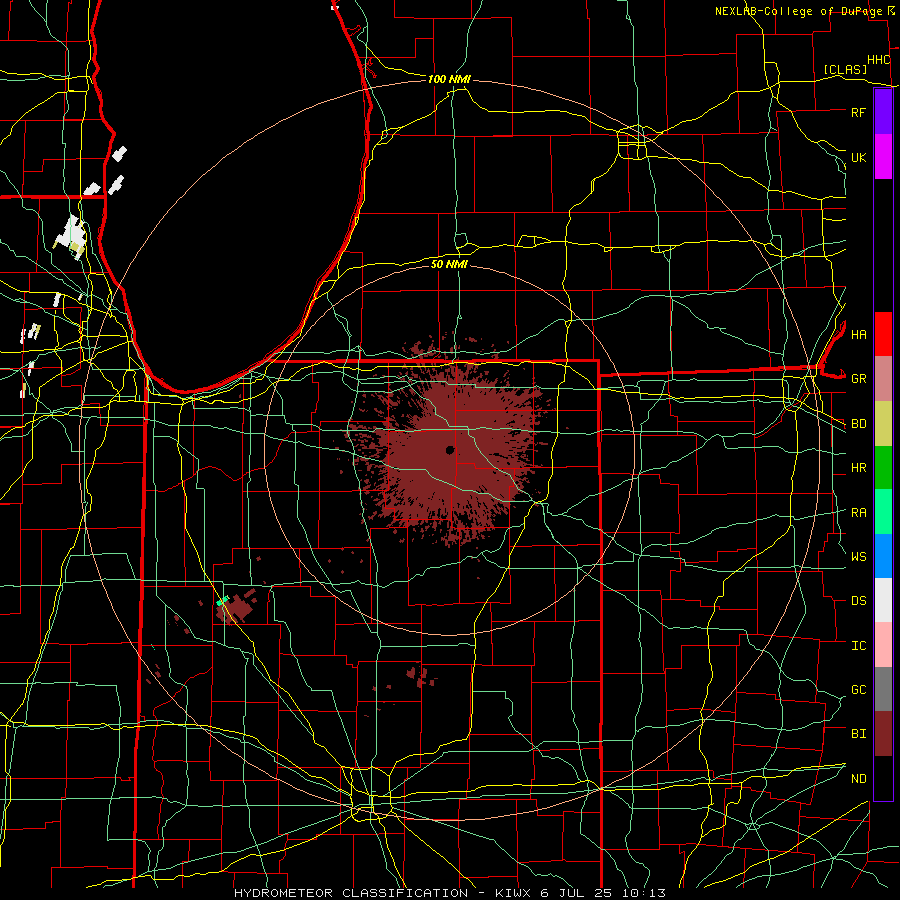Click the UK legend label
This screenshot has width=900, height=900.
858,157
